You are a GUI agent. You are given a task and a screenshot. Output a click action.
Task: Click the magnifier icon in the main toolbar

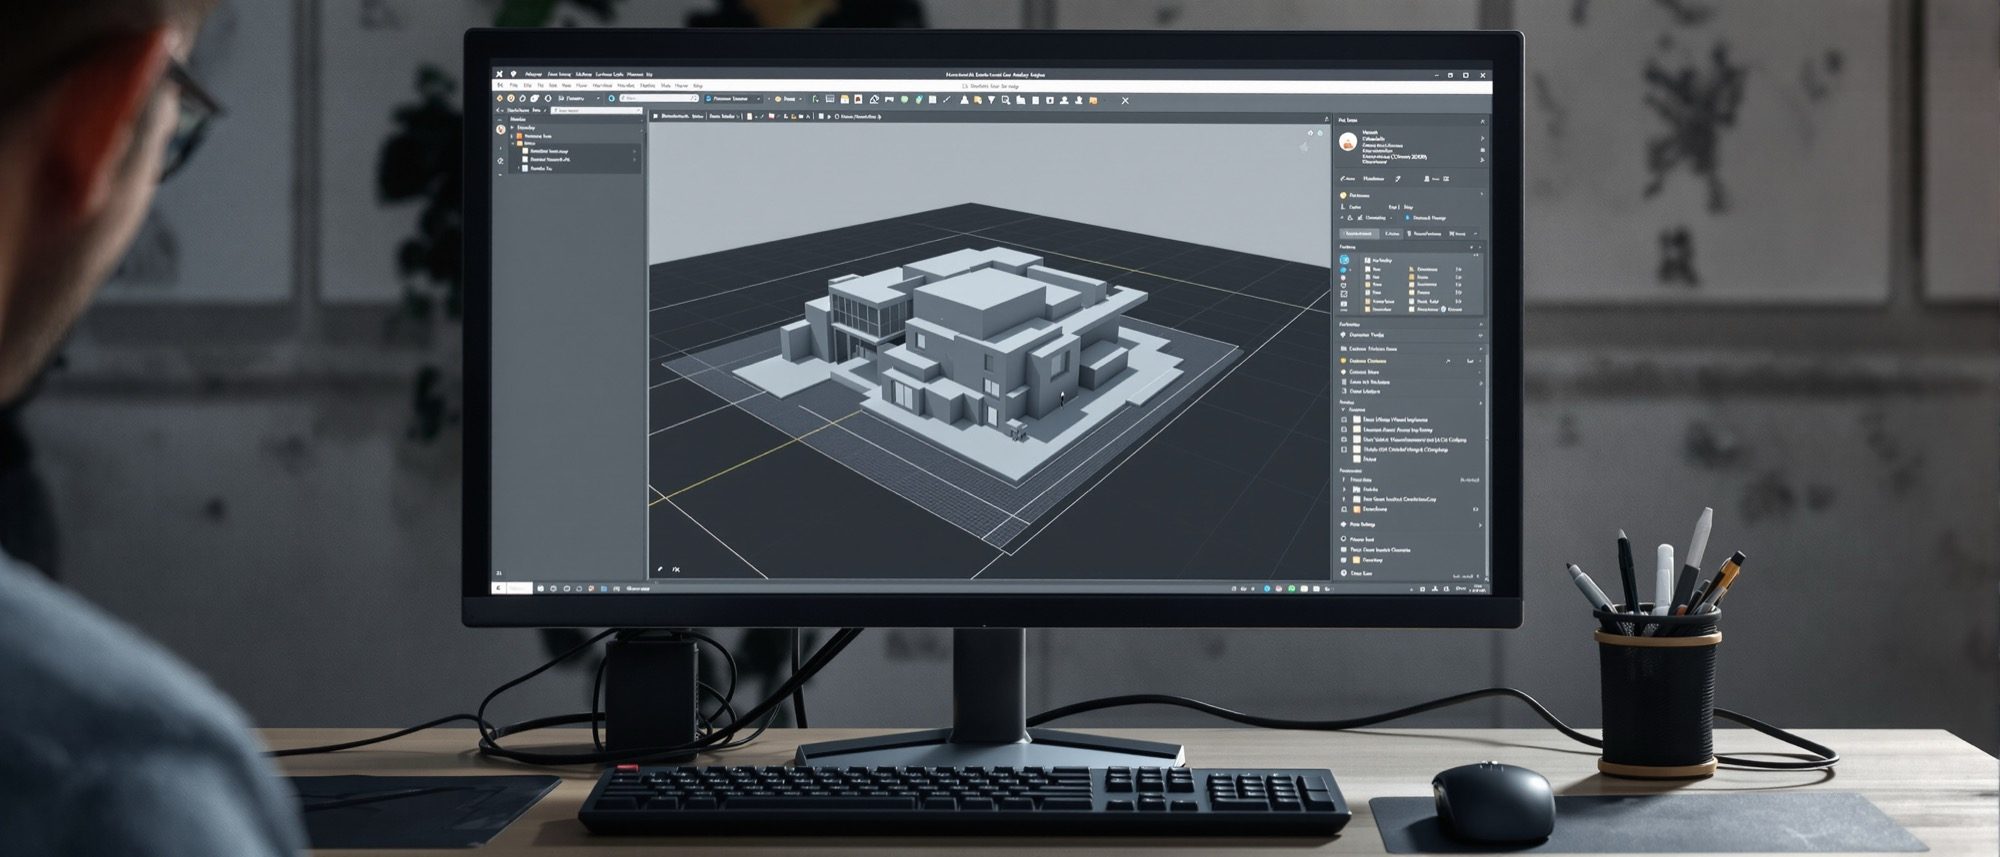(1006, 100)
